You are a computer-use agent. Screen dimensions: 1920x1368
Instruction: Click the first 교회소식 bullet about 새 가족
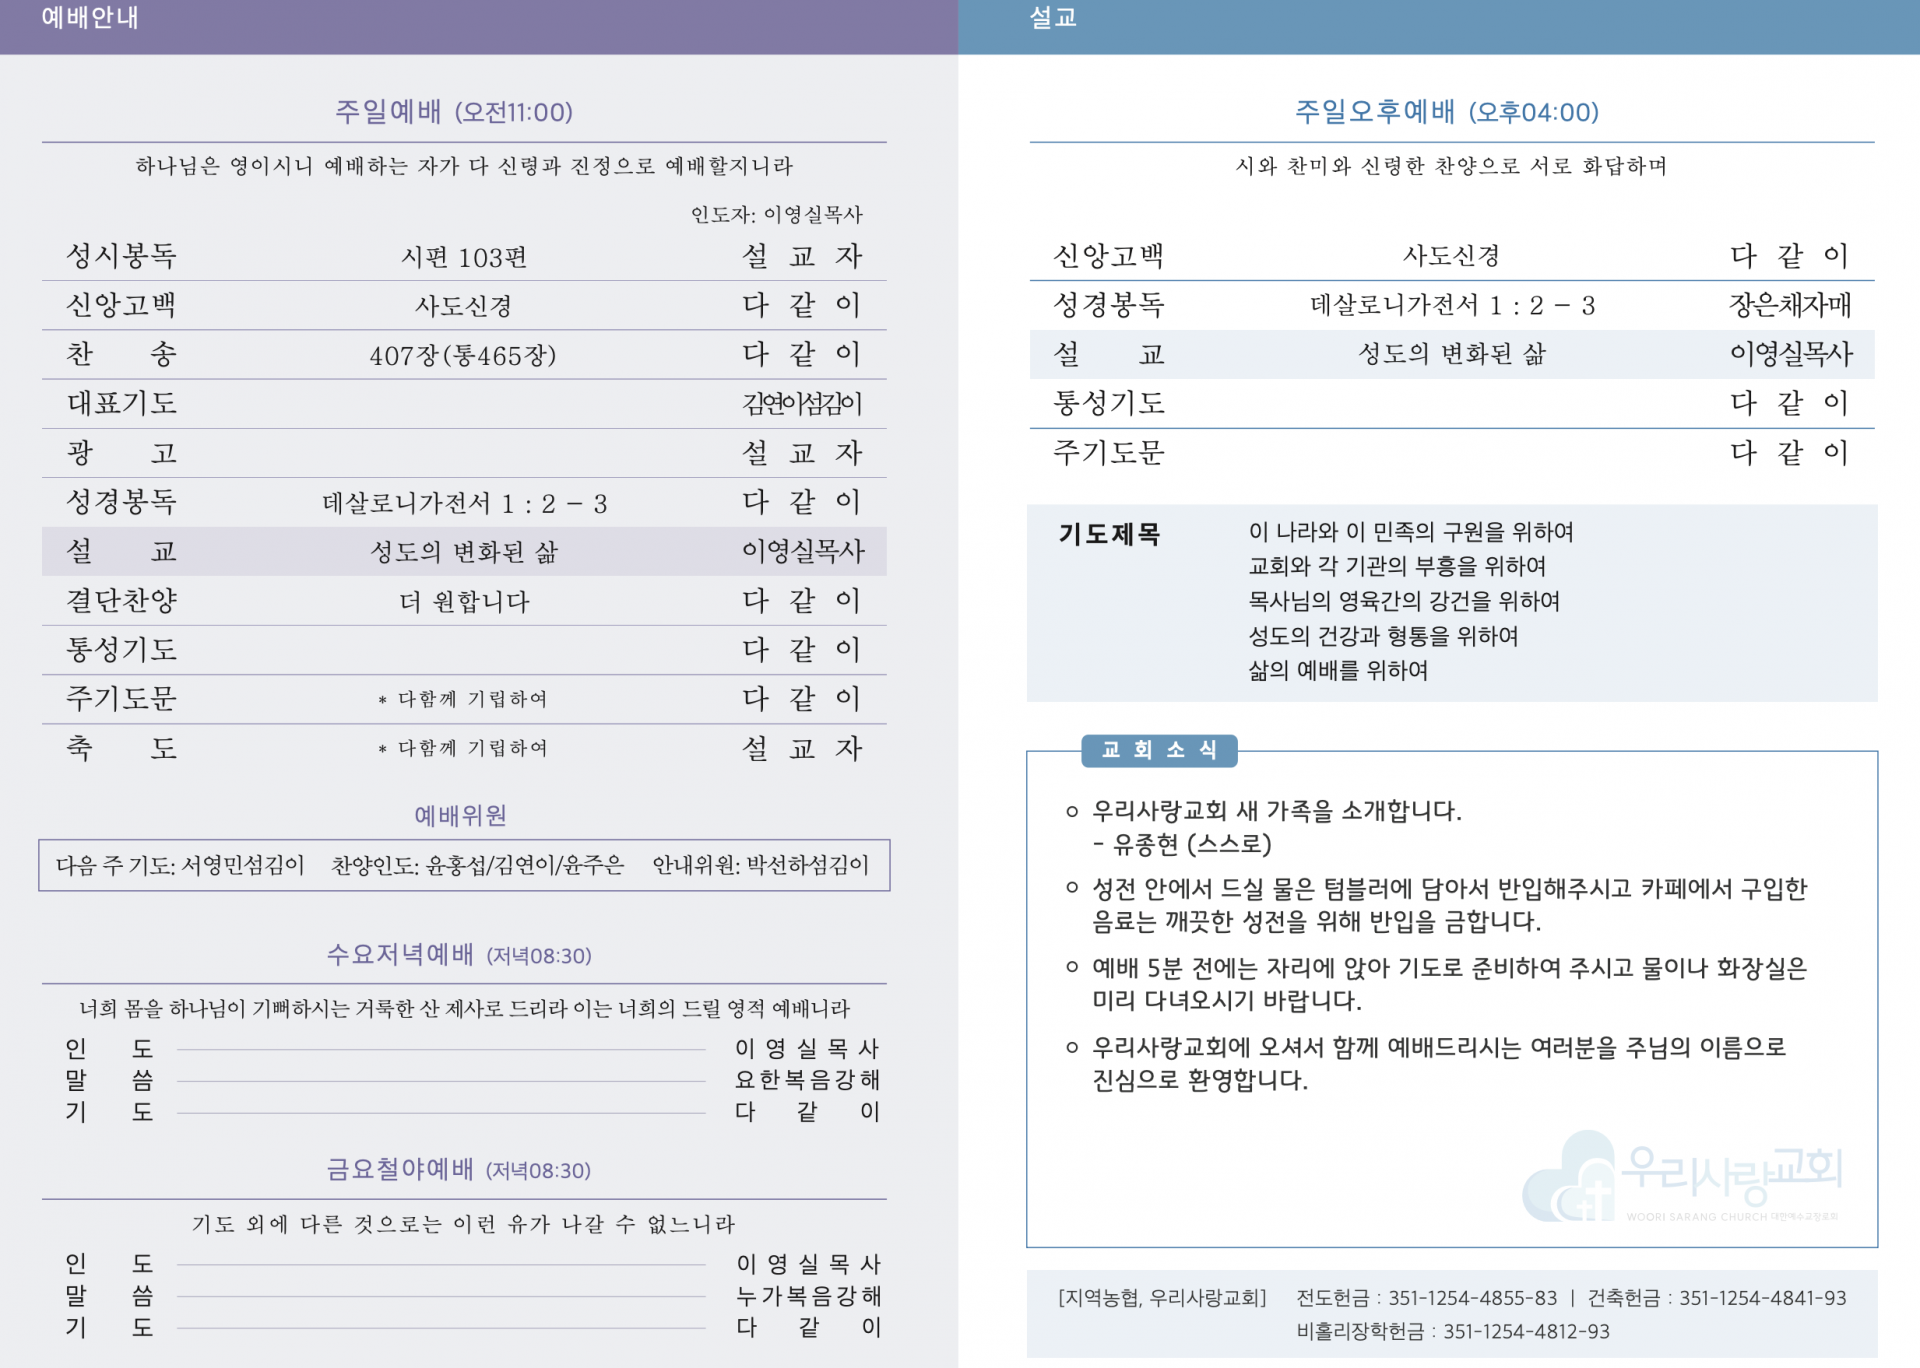click(x=1276, y=810)
